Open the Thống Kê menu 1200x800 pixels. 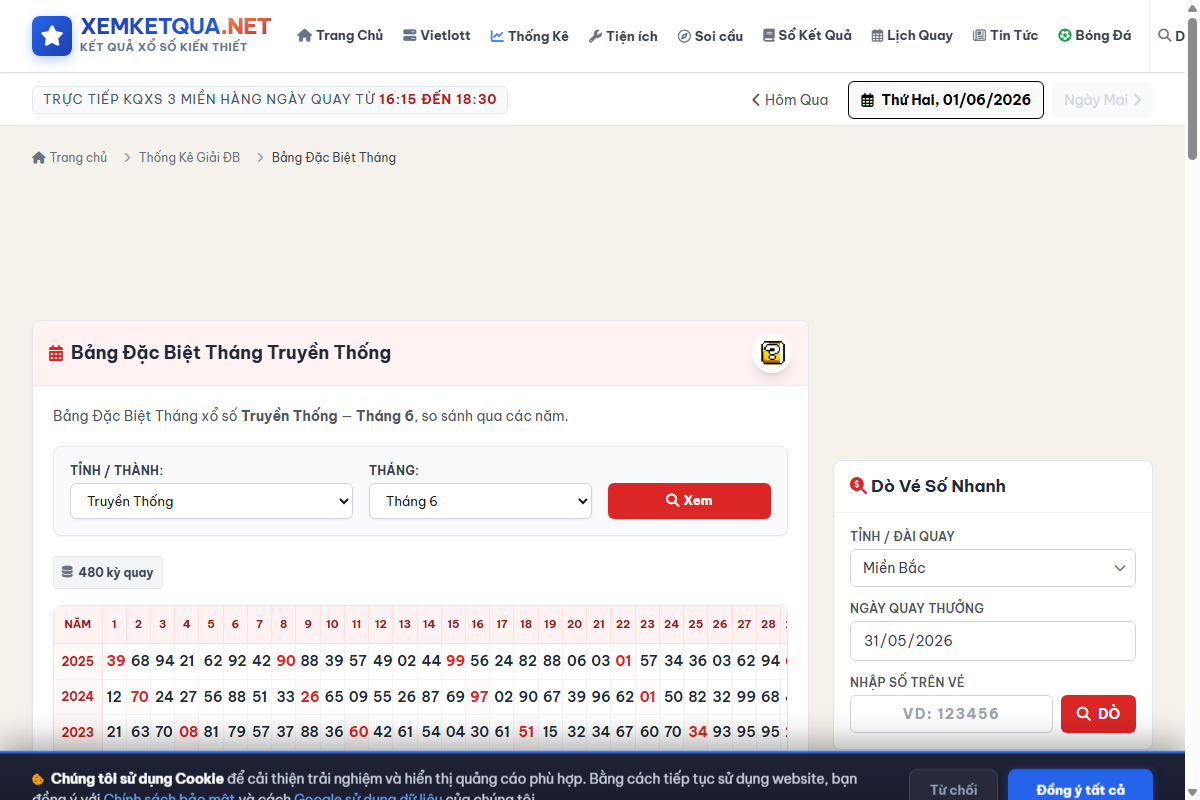tap(530, 36)
